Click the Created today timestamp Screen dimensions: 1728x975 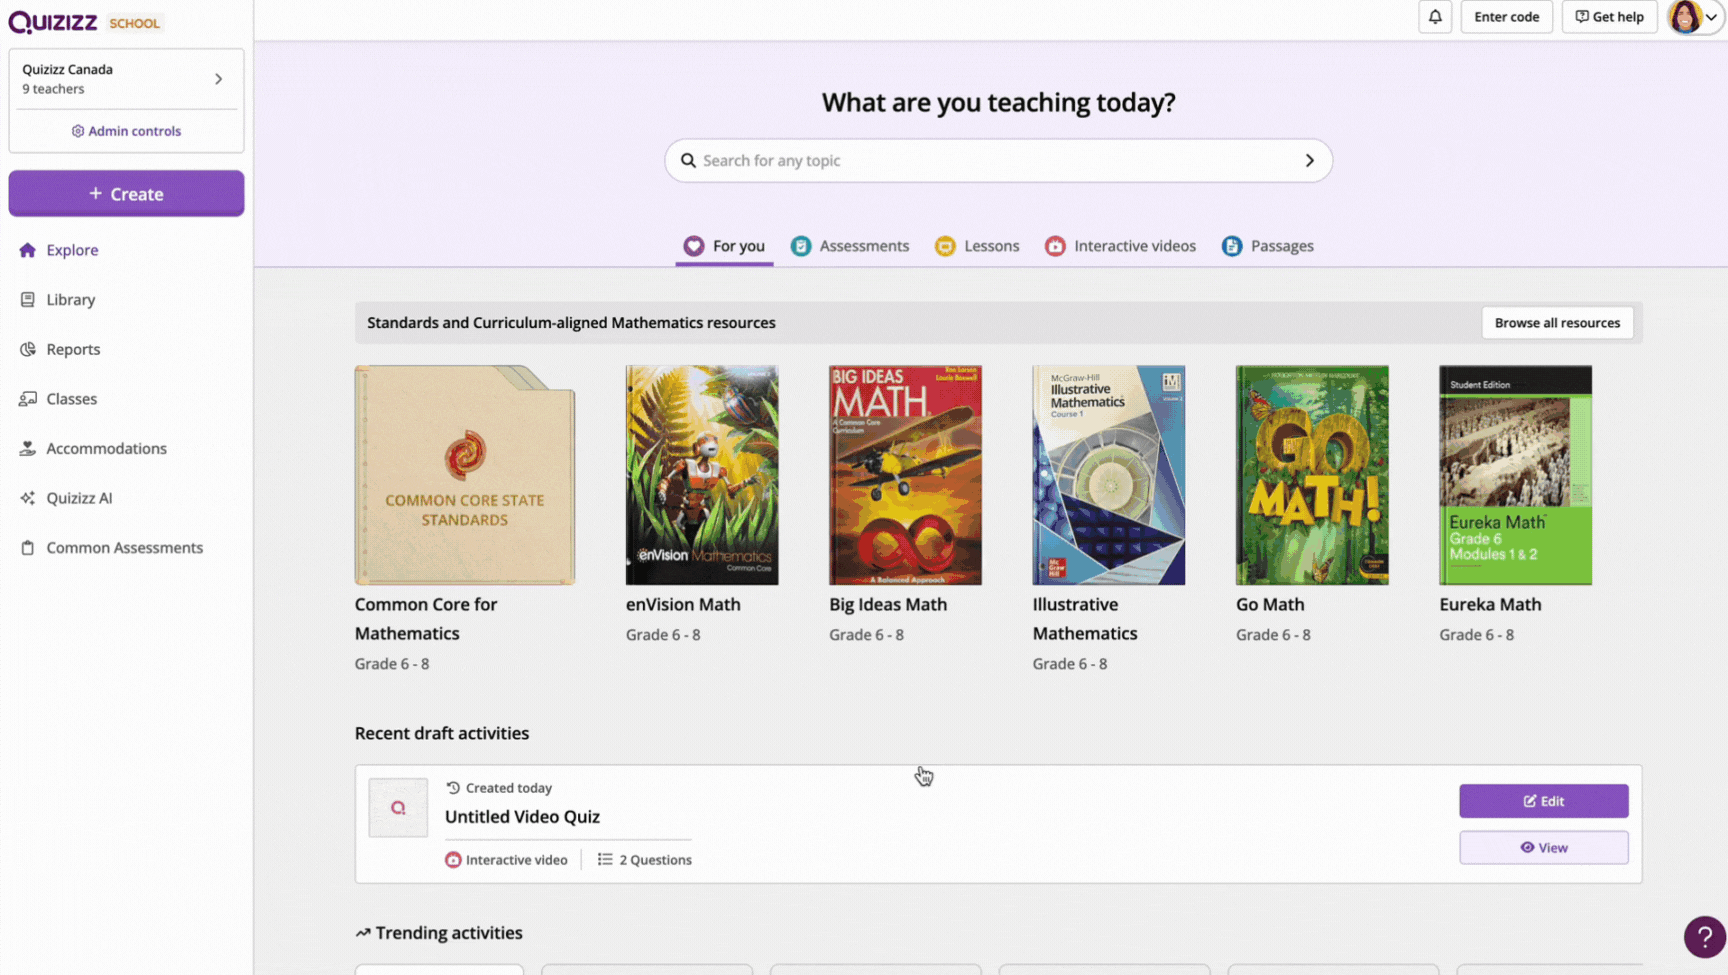(499, 788)
